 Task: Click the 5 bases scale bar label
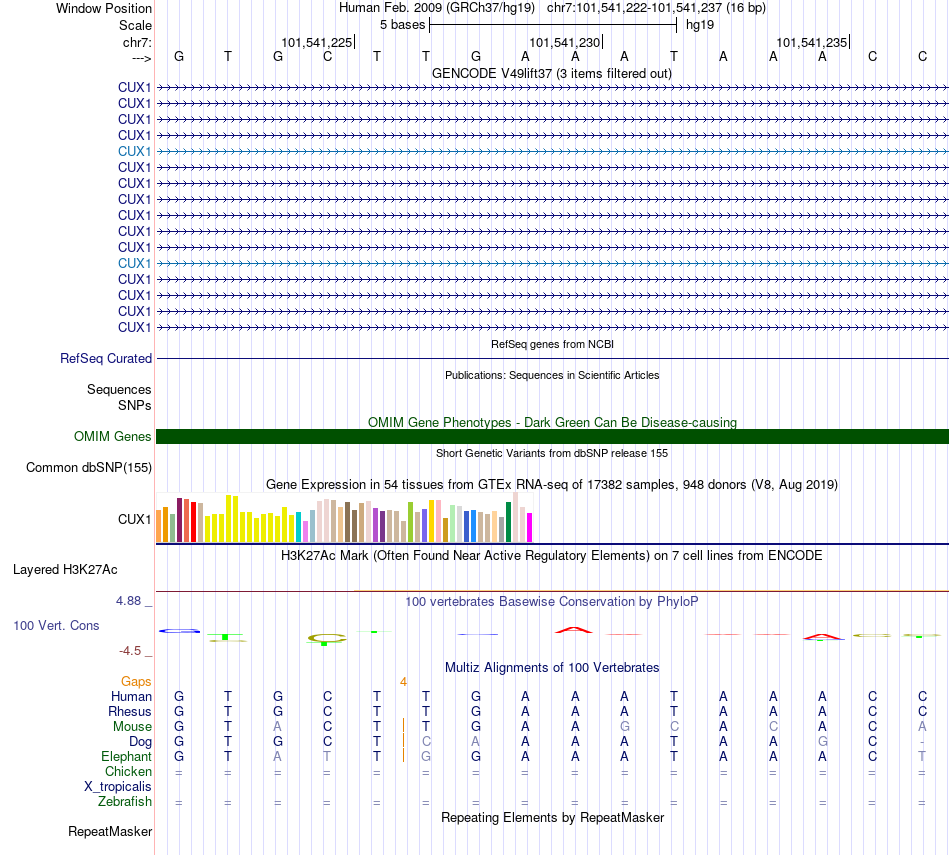click(402, 25)
